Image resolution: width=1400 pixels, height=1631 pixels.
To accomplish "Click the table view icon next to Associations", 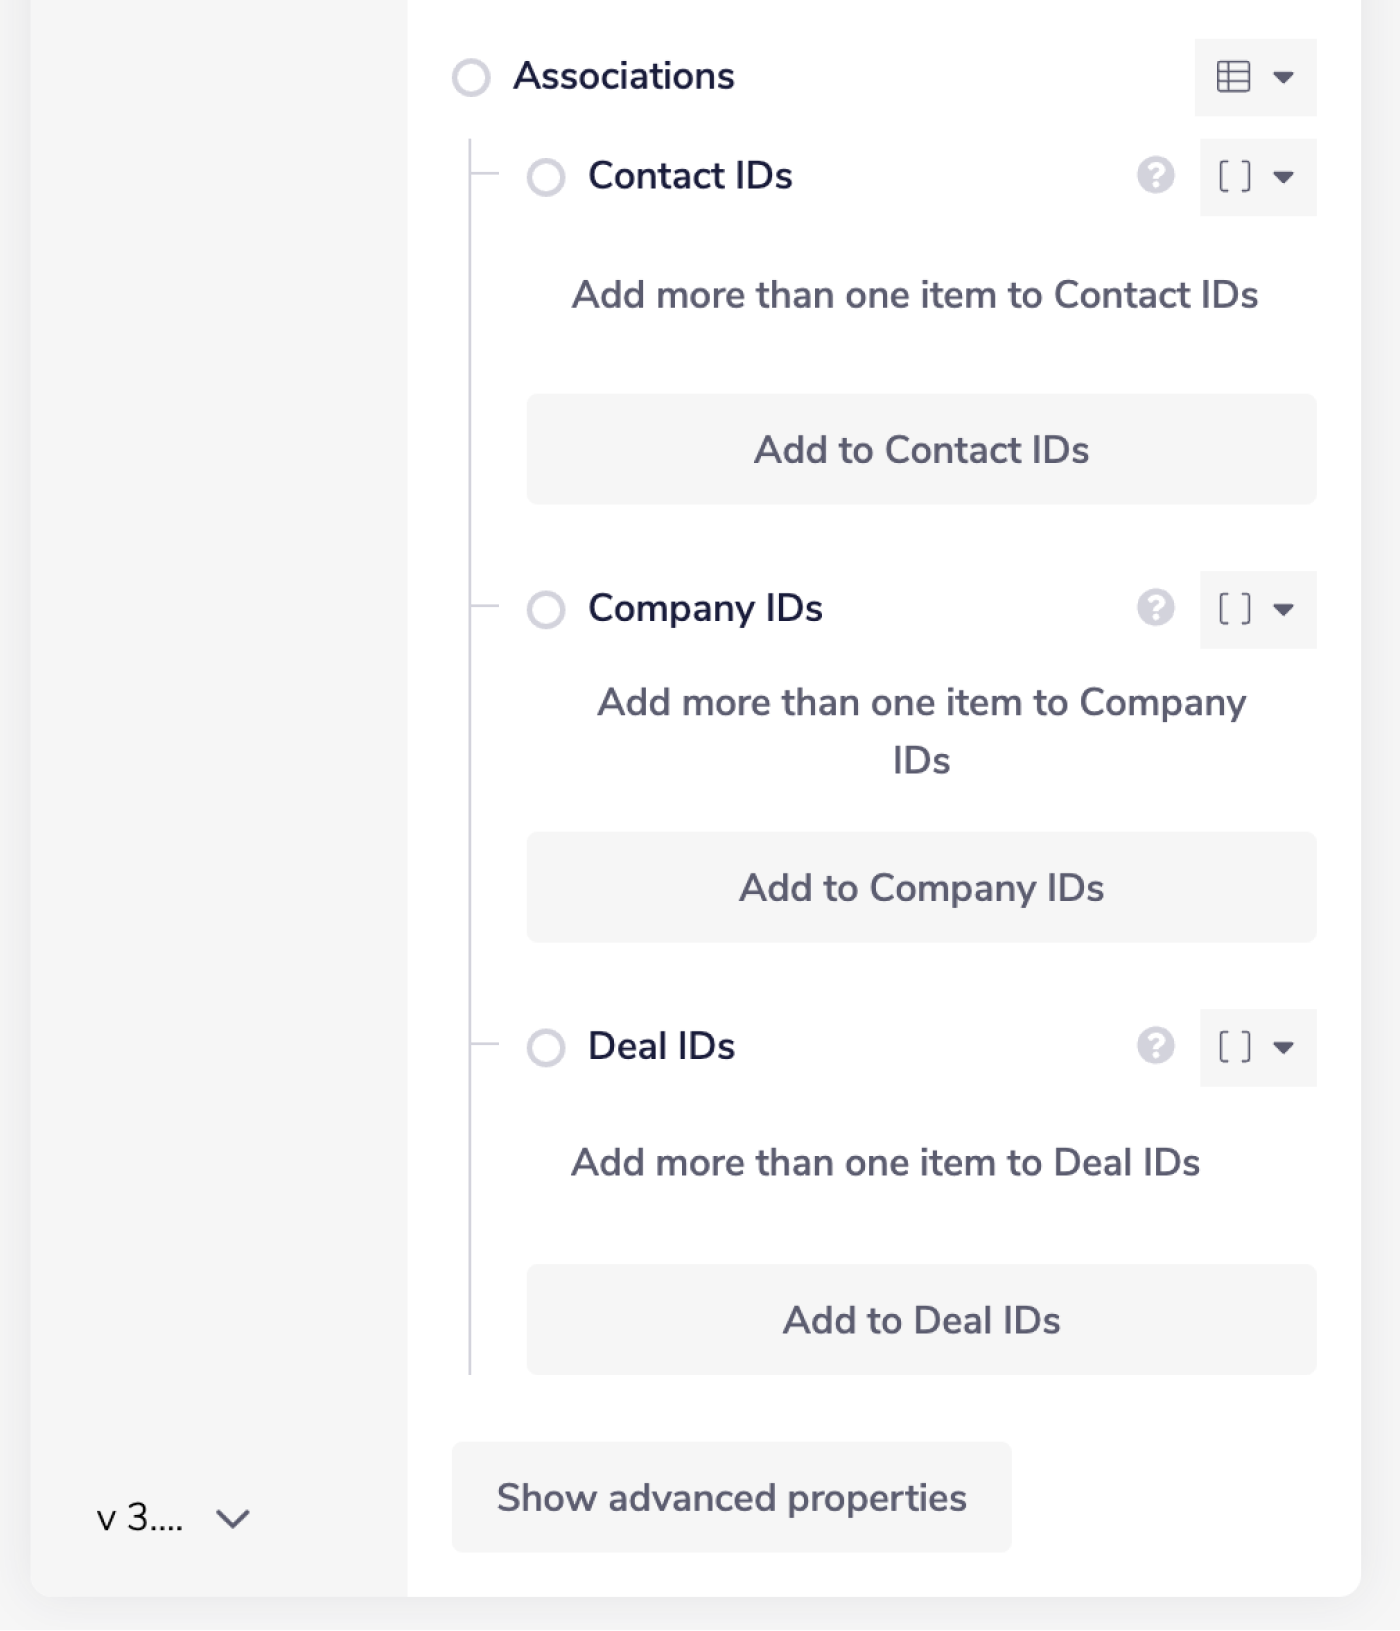I will [x=1233, y=77].
